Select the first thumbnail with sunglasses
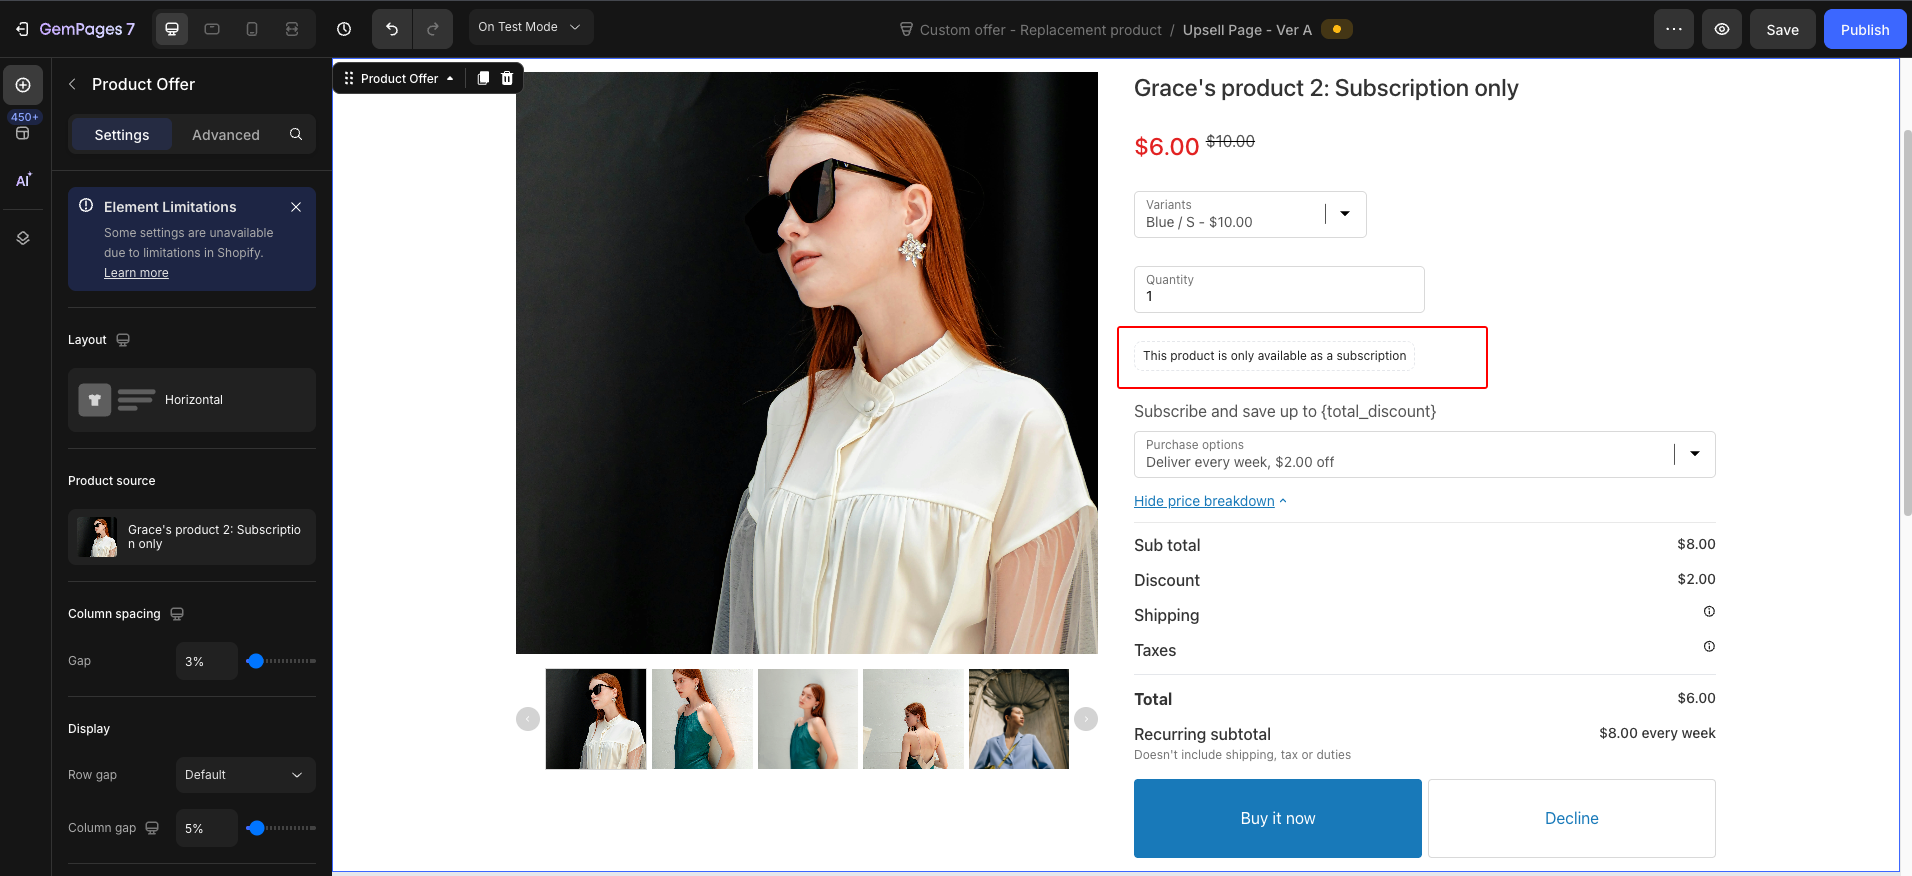 pyautogui.click(x=596, y=719)
